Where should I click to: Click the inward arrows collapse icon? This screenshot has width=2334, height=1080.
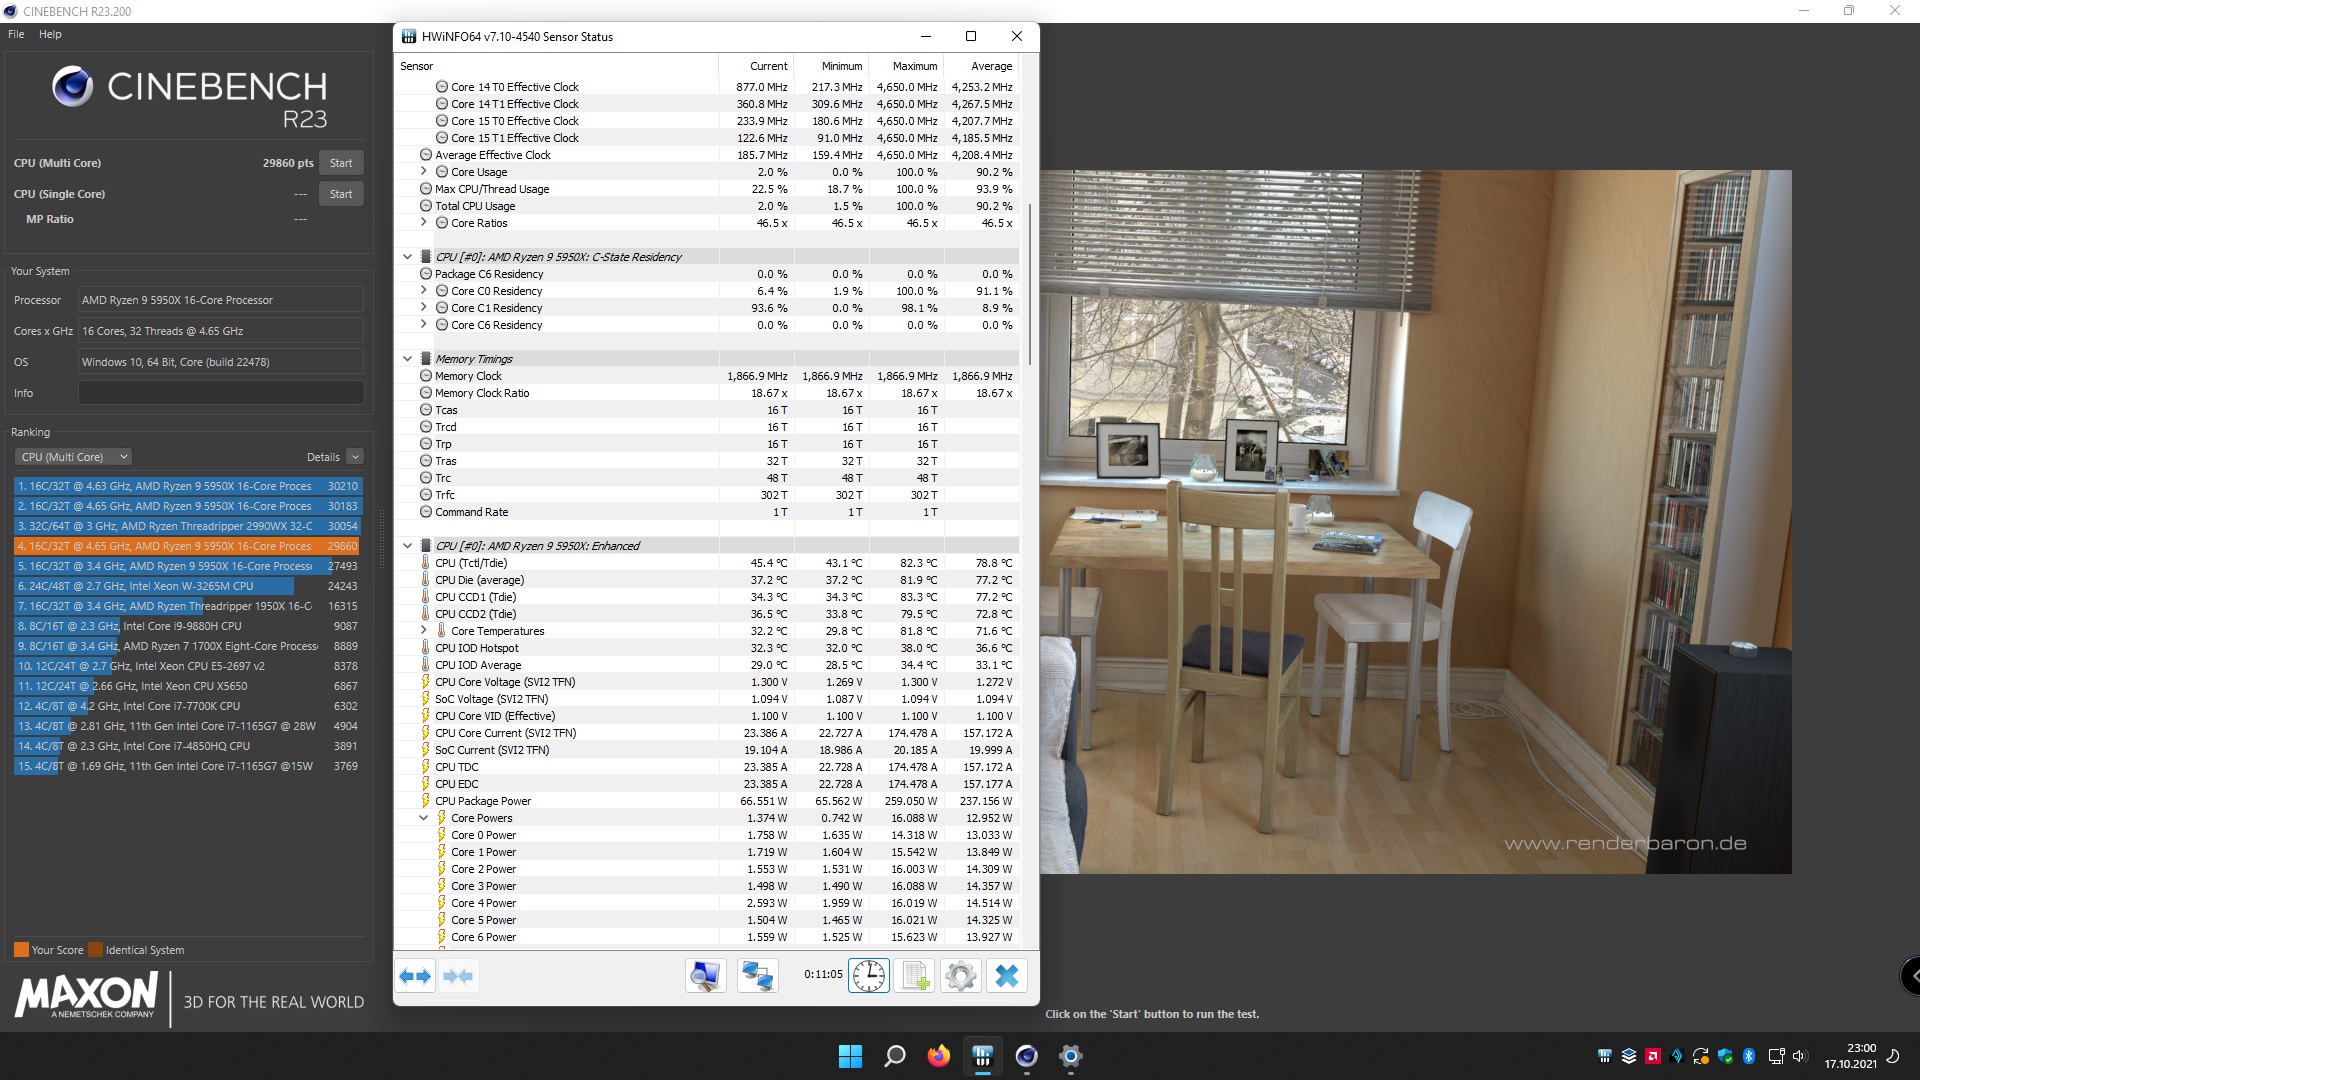coord(459,975)
